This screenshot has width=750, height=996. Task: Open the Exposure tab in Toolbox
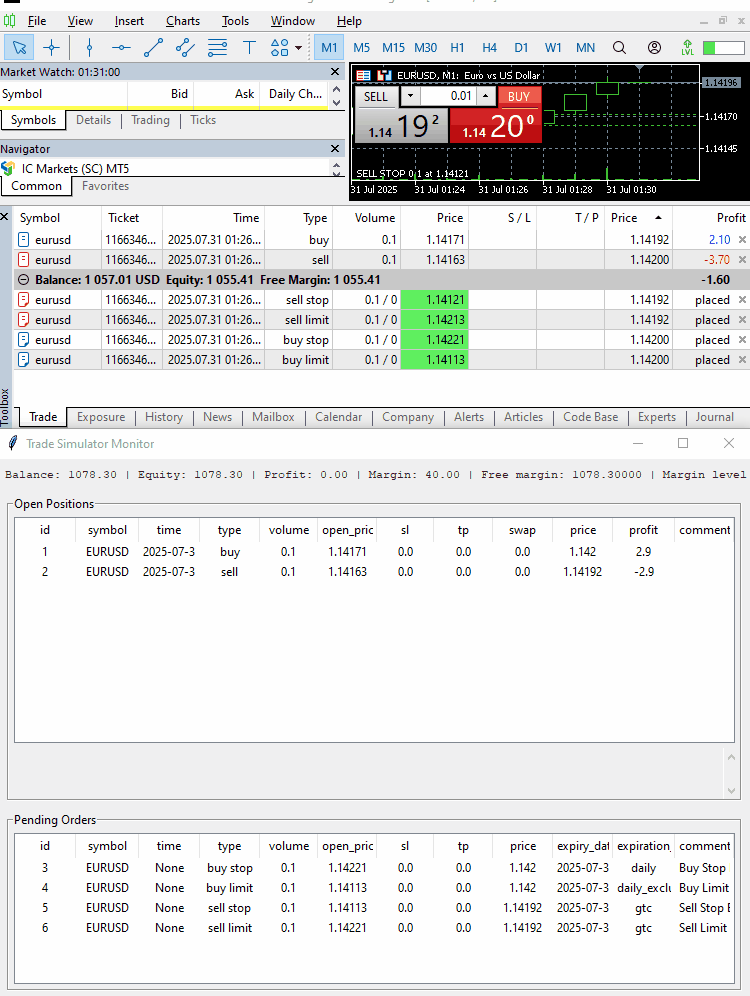coord(101,417)
